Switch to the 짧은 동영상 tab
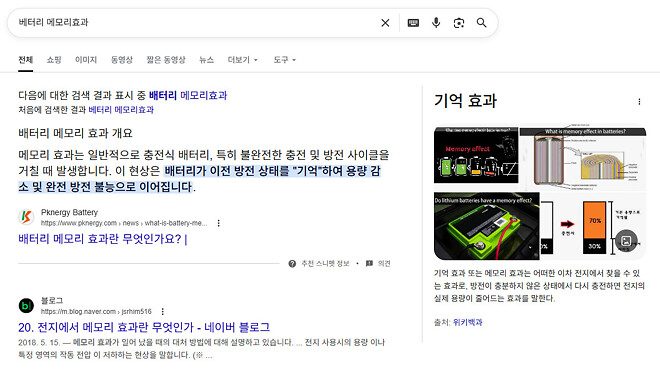 [x=166, y=60]
